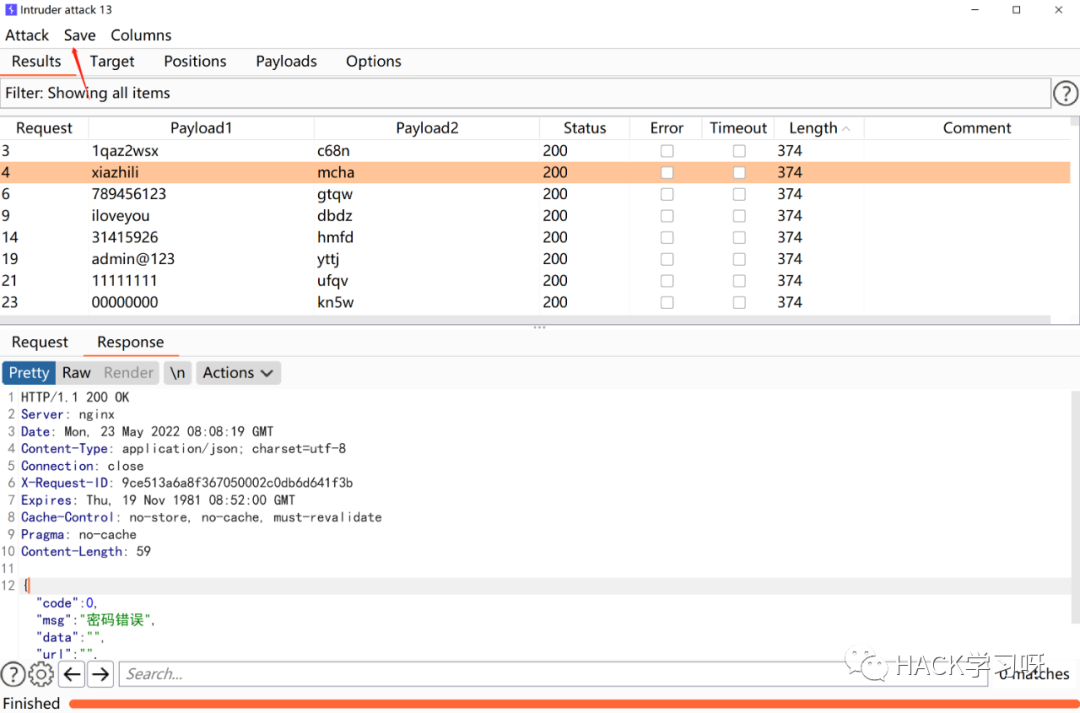
Task: Toggle the \n non-printable characters button
Action: coord(178,373)
